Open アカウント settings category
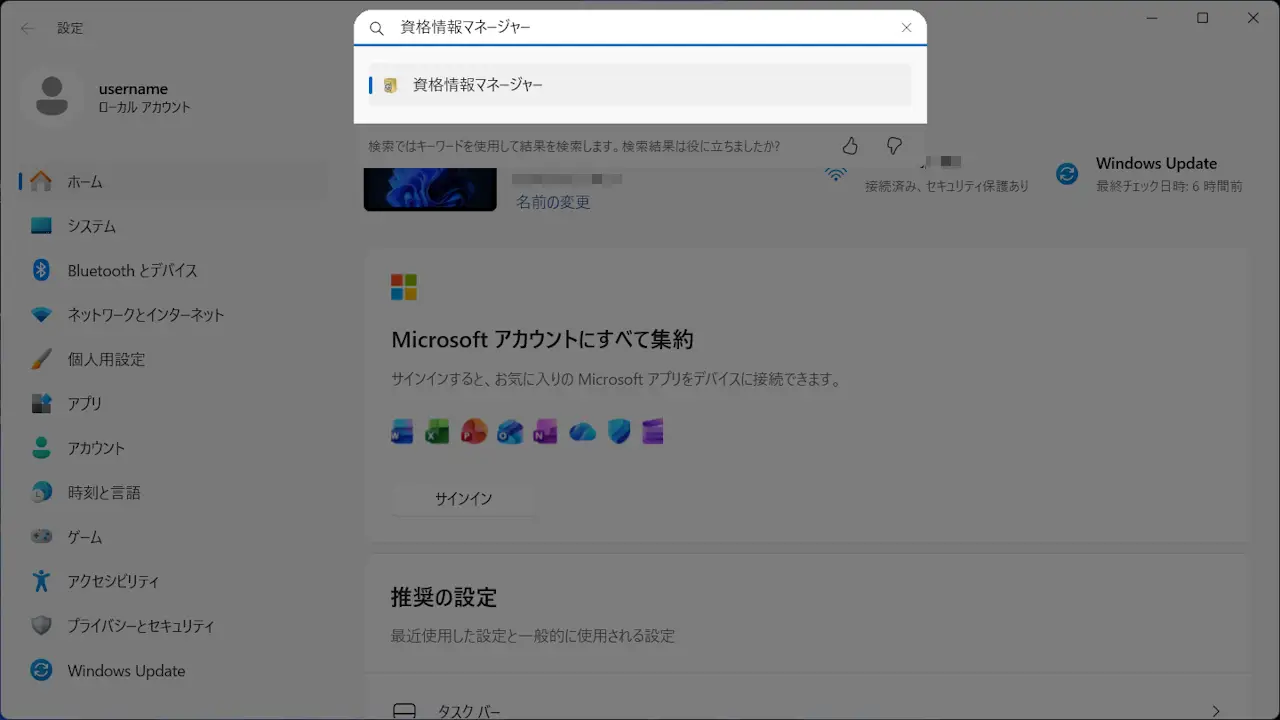 [x=96, y=448]
